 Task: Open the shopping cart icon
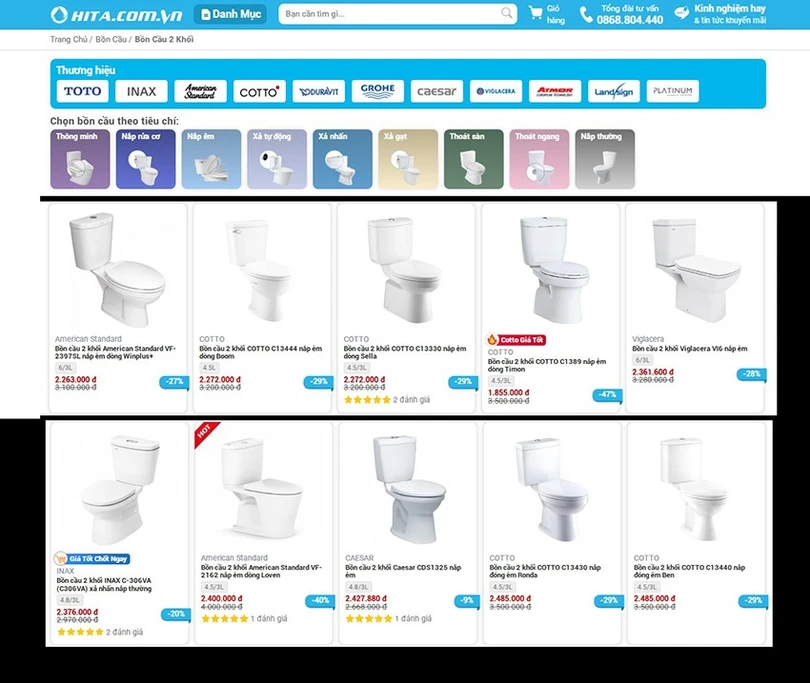point(536,13)
